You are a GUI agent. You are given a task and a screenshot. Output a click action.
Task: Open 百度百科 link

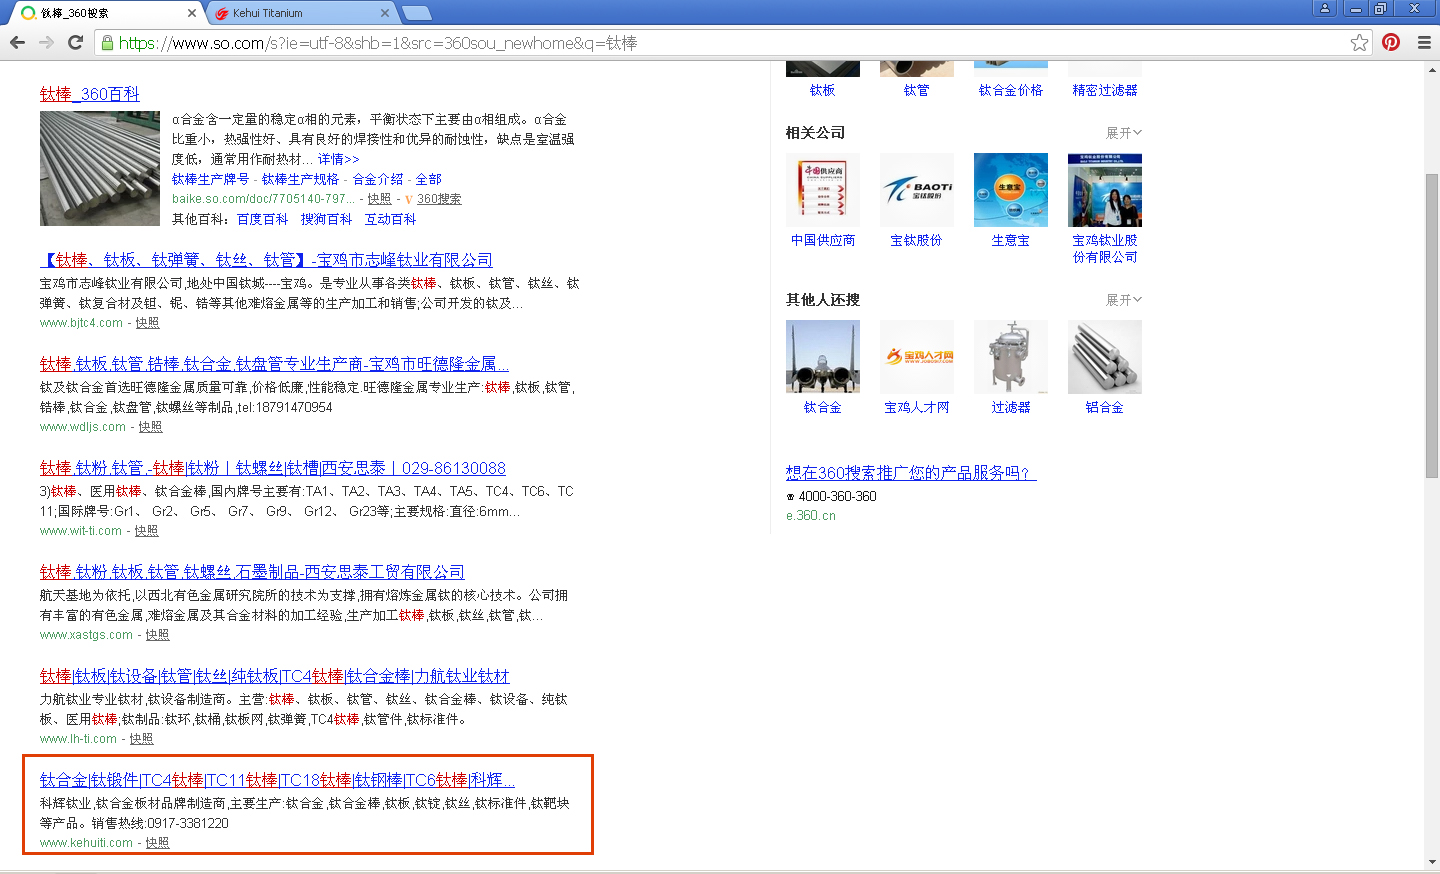(262, 219)
